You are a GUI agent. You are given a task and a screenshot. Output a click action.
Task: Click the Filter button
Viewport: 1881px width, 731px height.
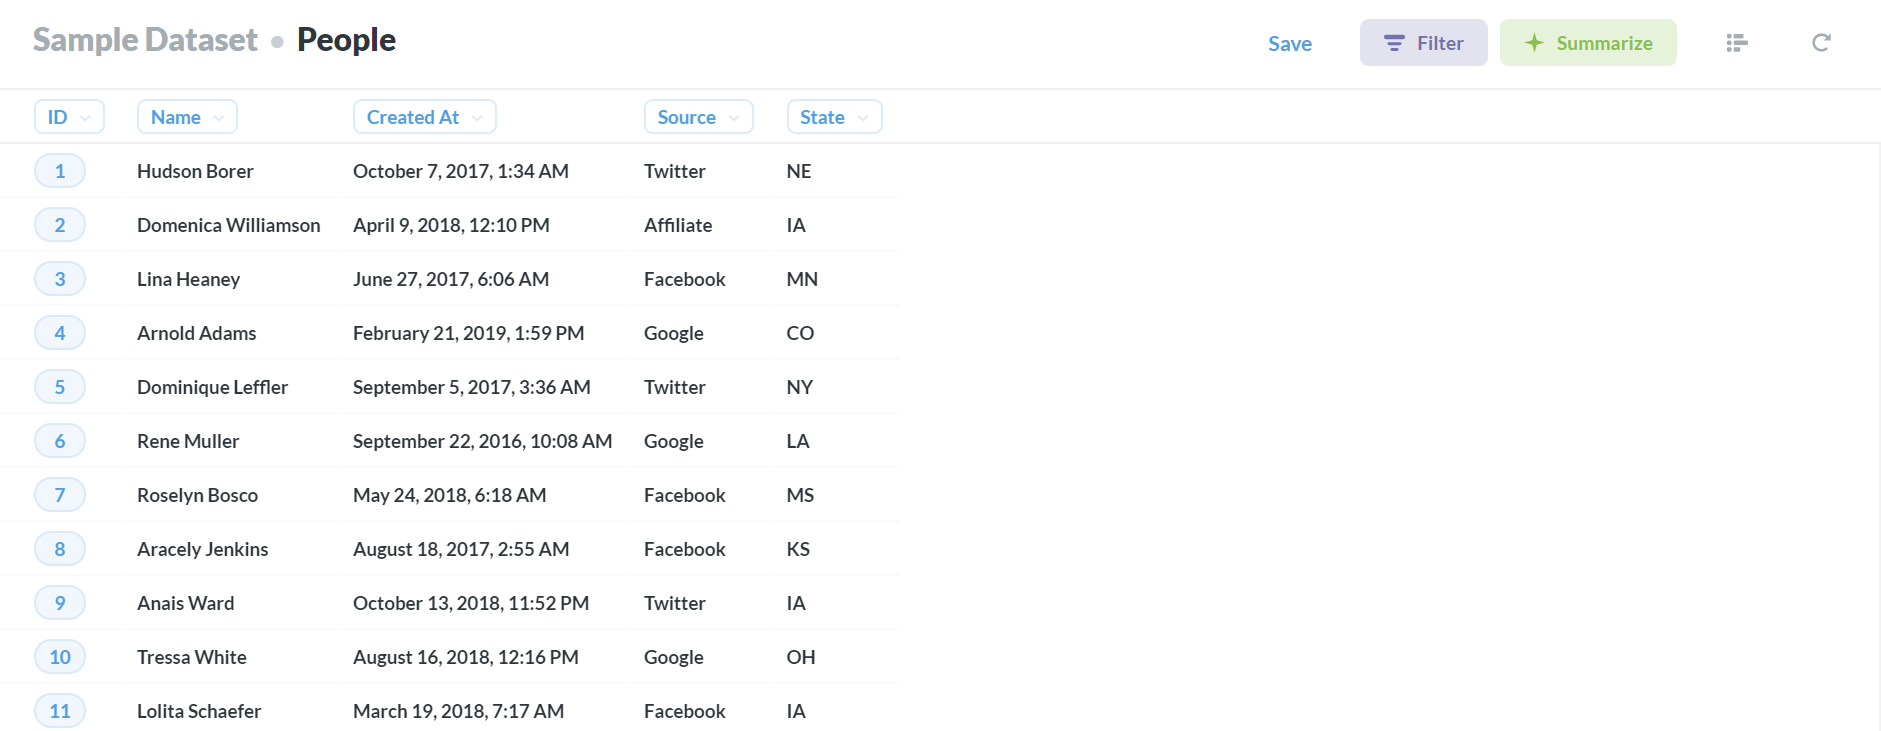coord(1423,43)
